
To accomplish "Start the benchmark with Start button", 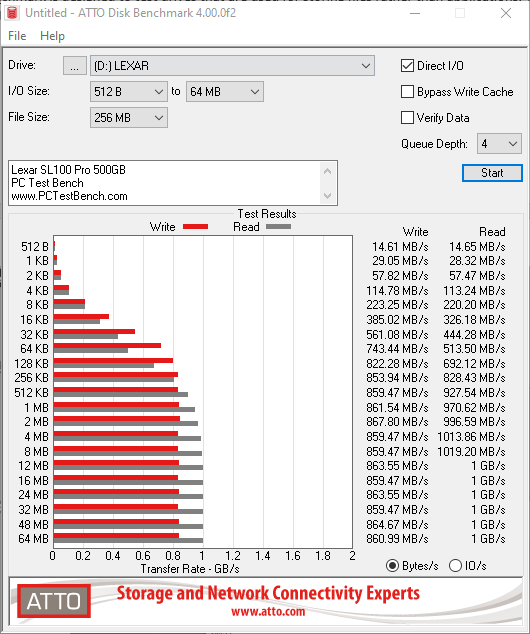I will (x=492, y=173).
